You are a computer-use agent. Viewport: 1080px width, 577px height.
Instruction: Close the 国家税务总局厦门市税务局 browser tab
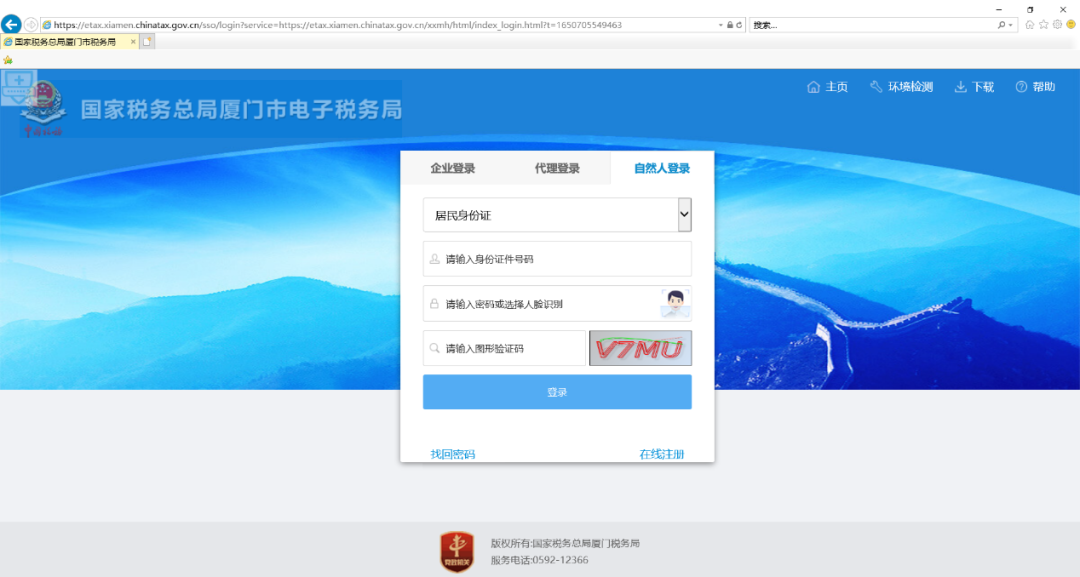point(133,42)
